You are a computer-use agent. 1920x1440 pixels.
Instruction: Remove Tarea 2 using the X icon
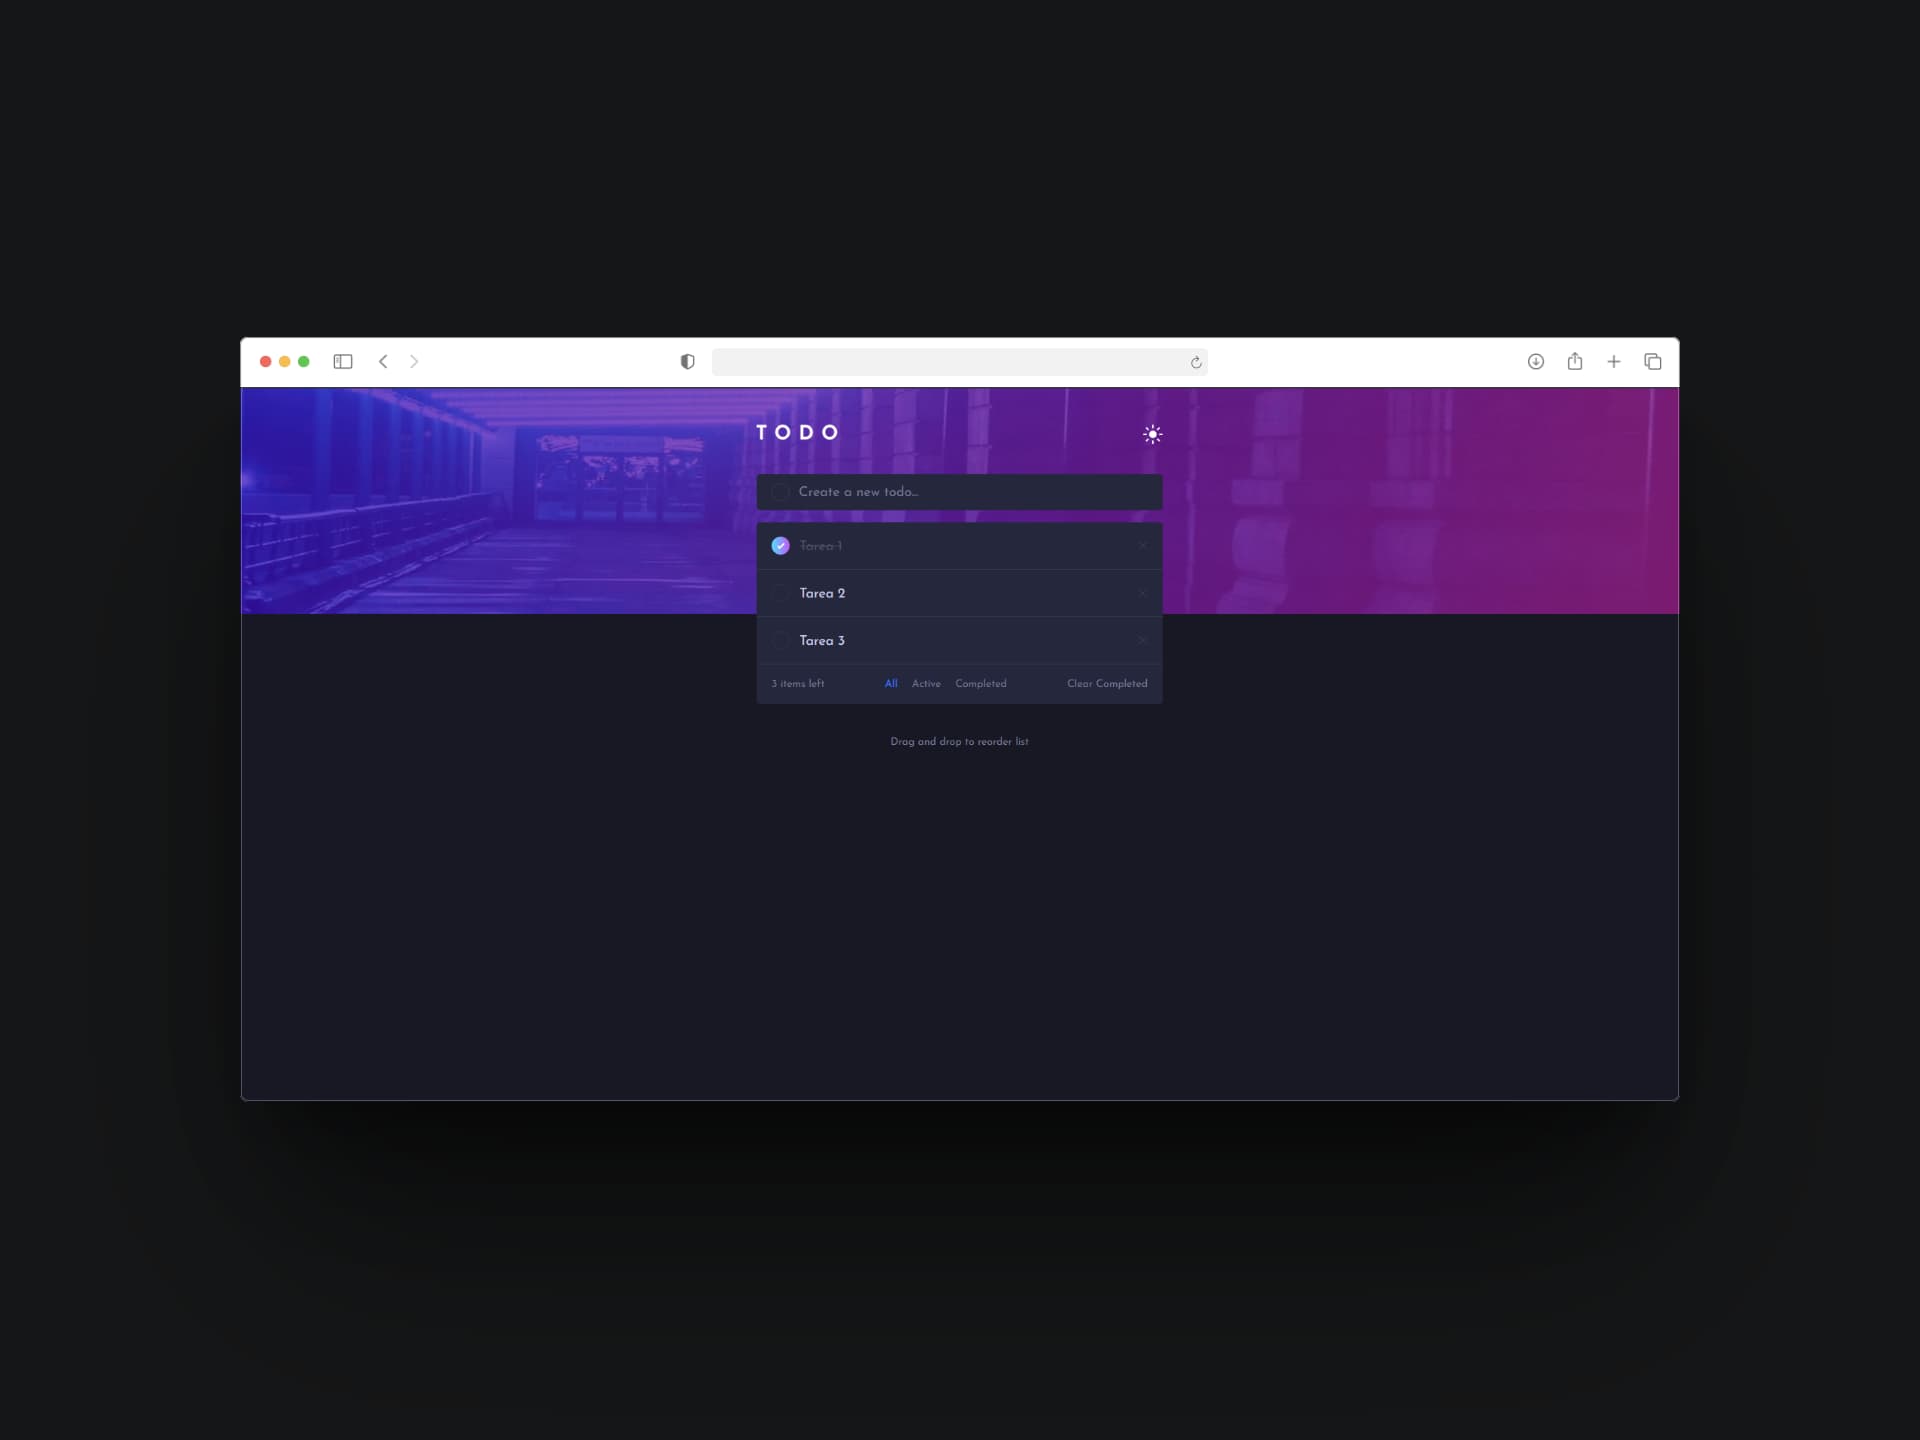tap(1142, 593)
